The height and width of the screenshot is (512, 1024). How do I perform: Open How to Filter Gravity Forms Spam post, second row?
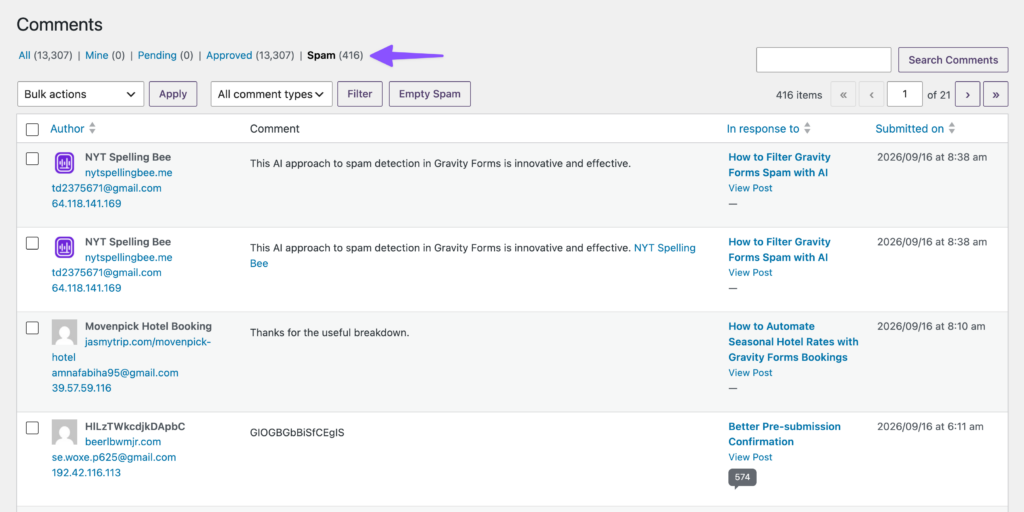(x=780, y=249)
